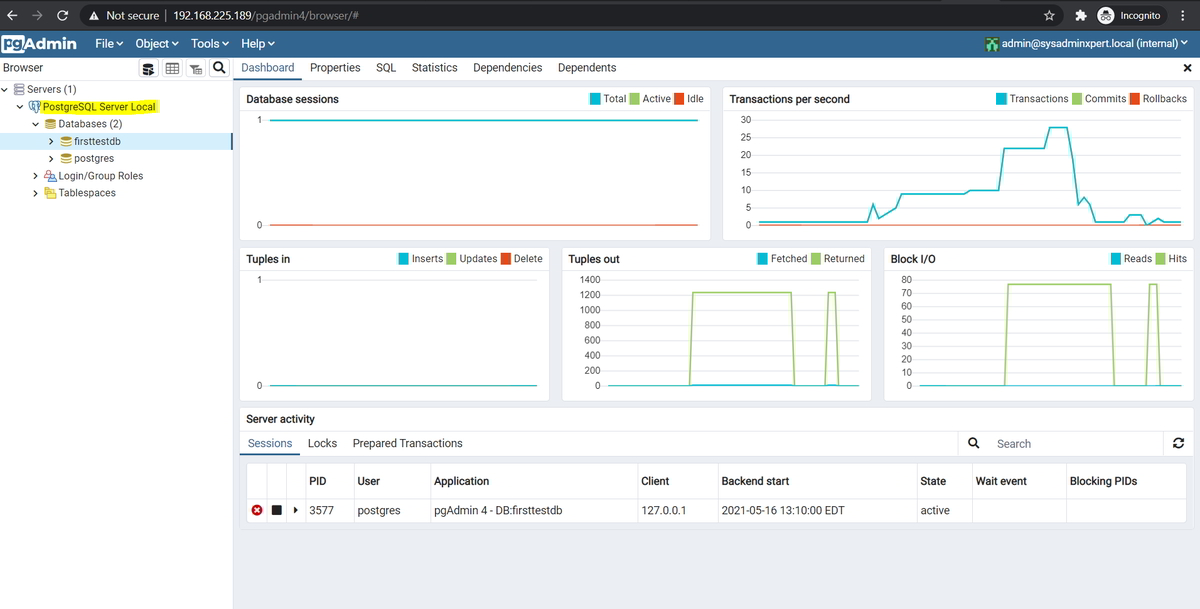
Task: Switch to the Statistics tab
Action: 434,68
